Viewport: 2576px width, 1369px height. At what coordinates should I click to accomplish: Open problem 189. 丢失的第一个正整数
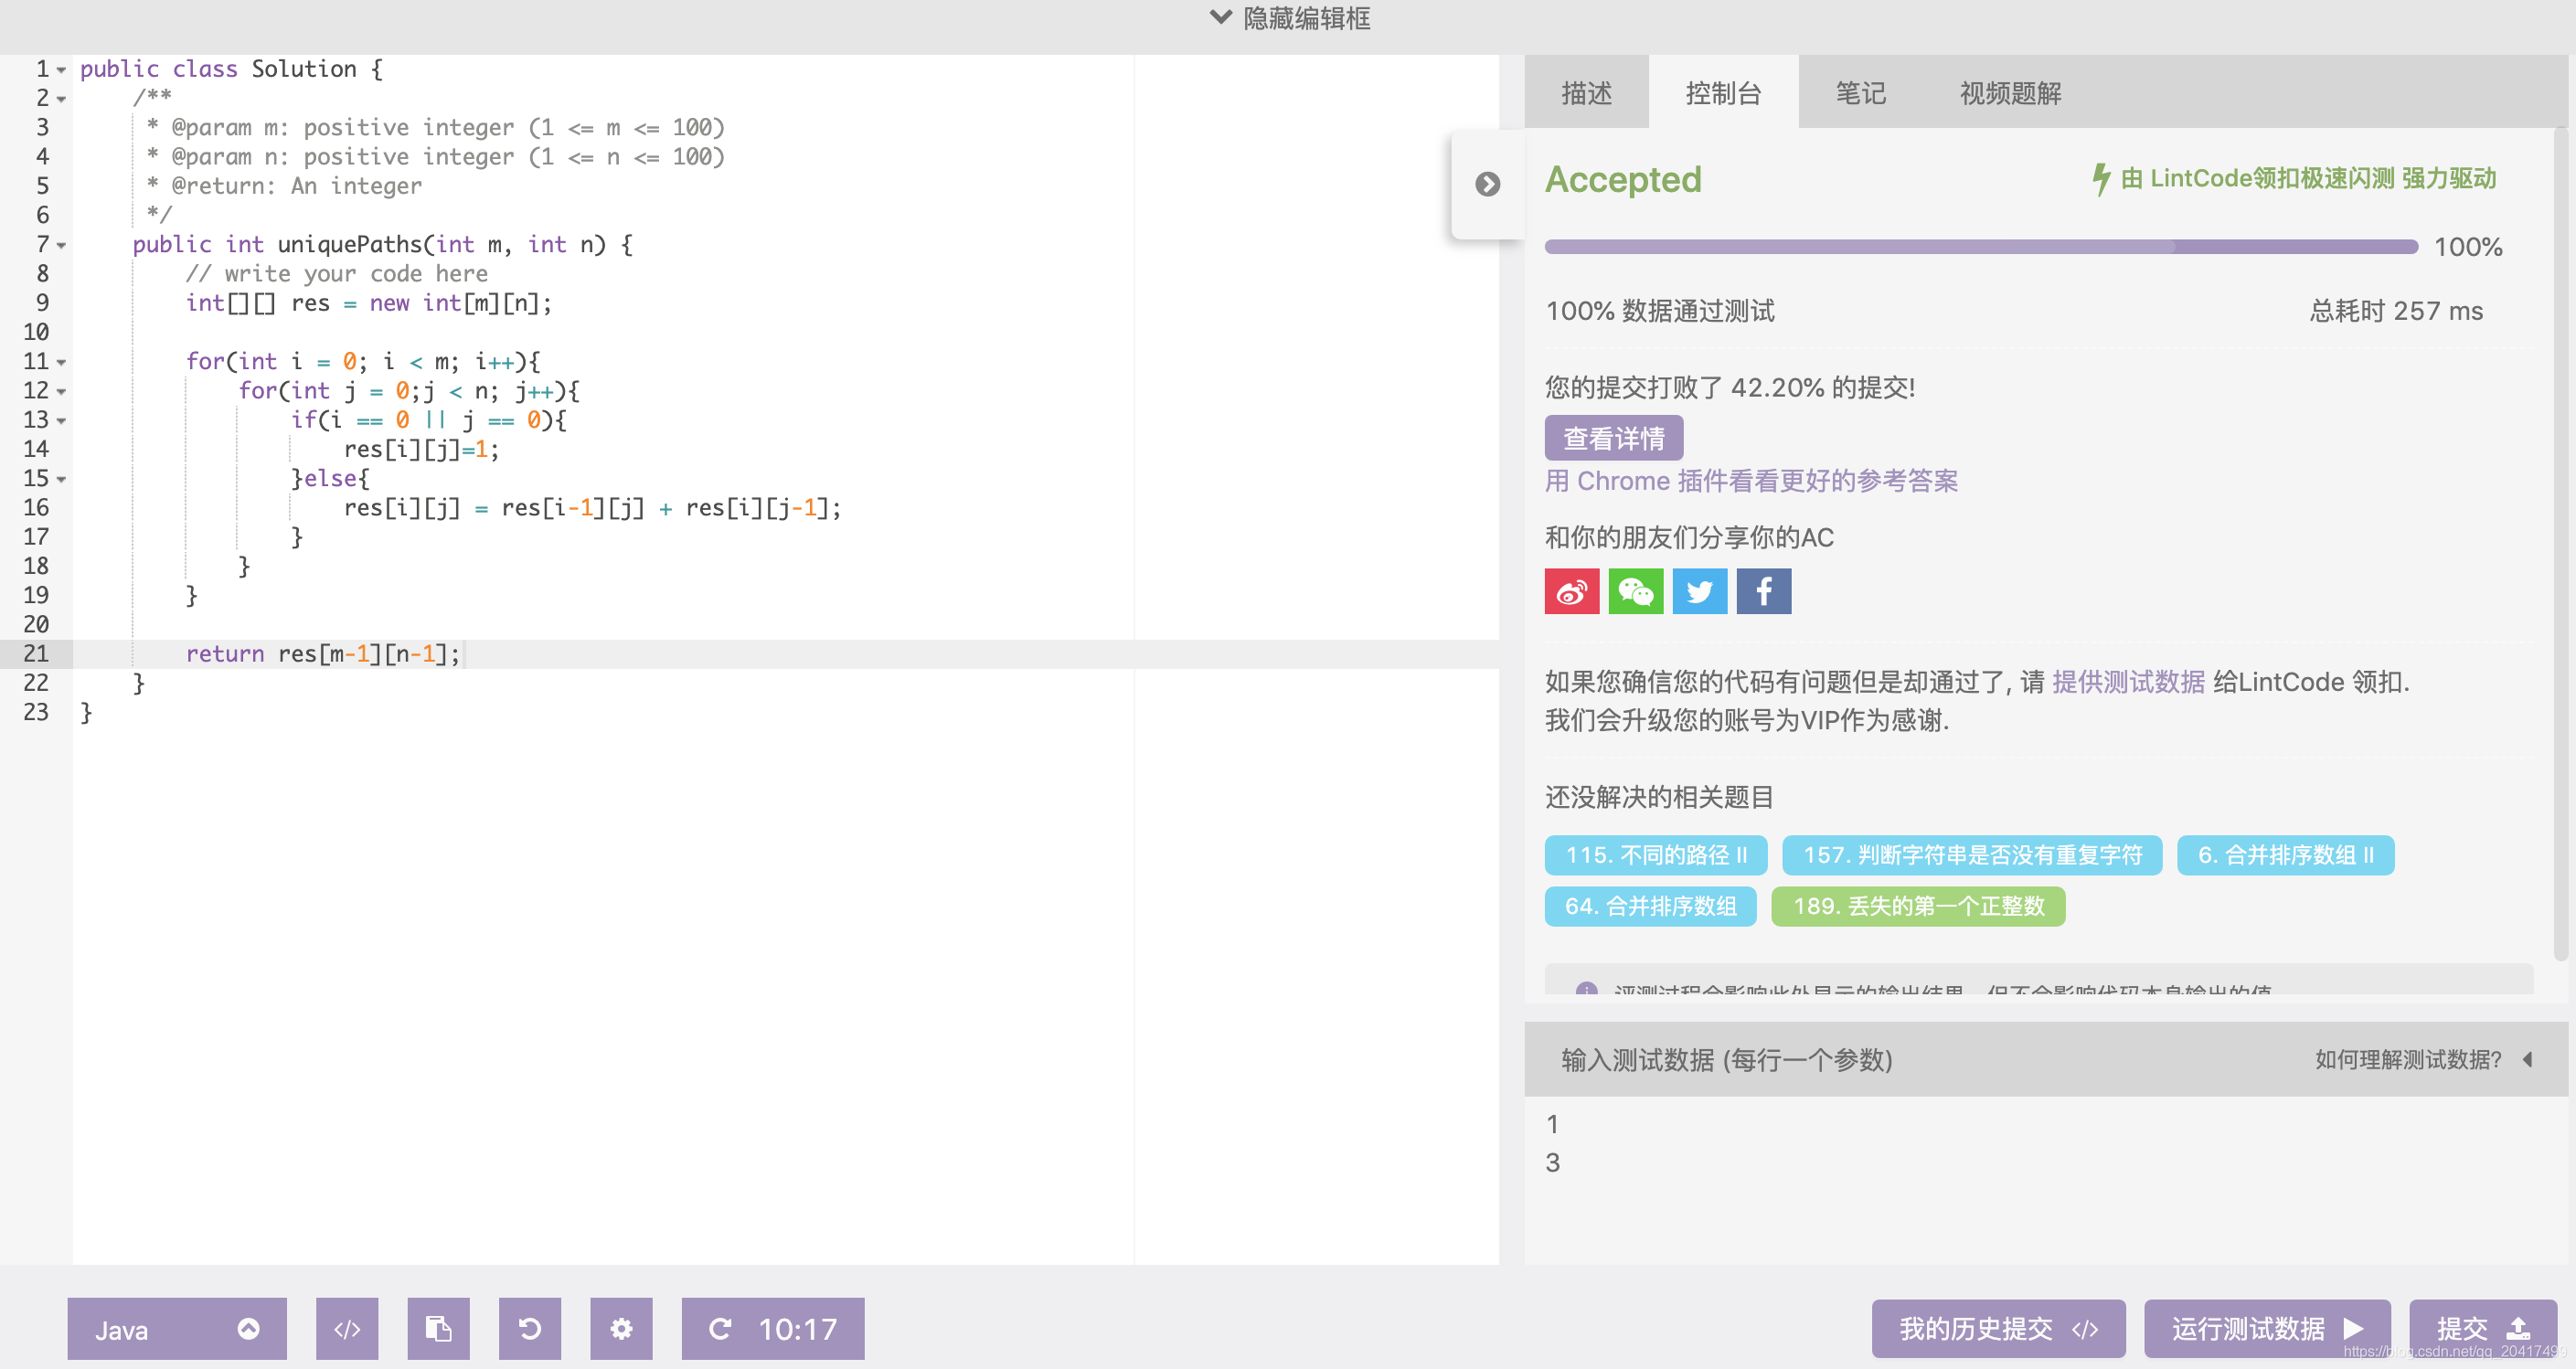1918,906
